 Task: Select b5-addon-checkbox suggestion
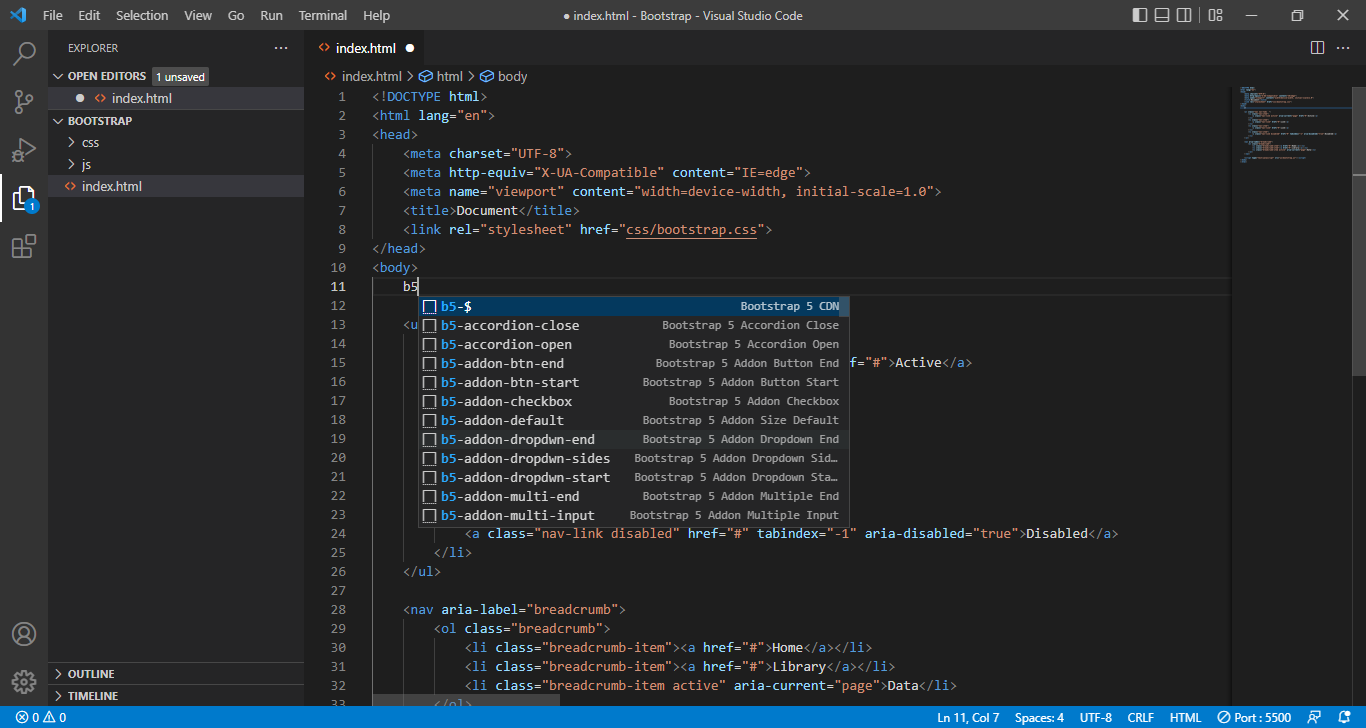(x=633, y=401)
